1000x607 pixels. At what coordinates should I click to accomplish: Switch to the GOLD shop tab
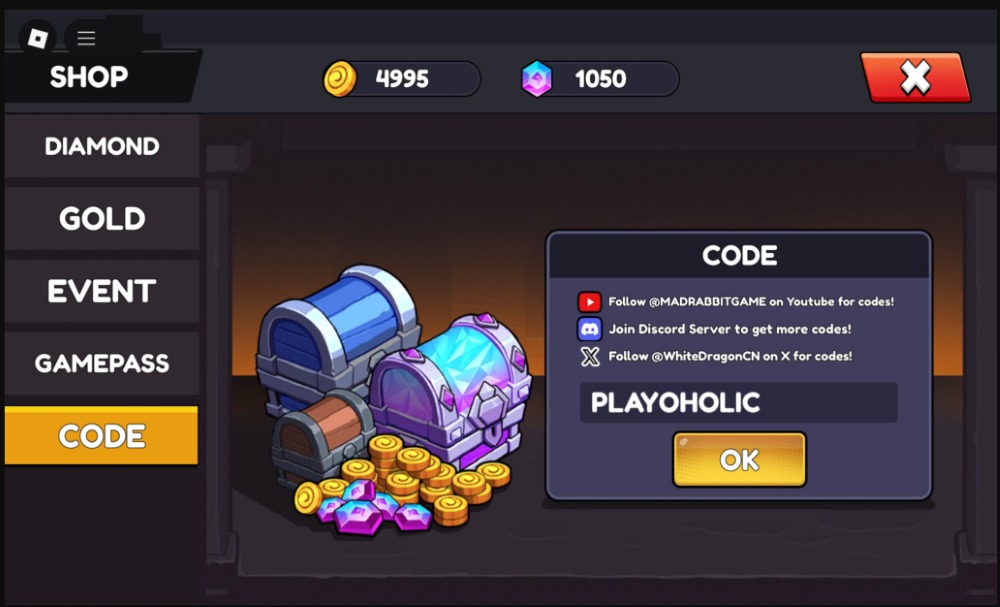pyautogui.click(x=102, y=219)
